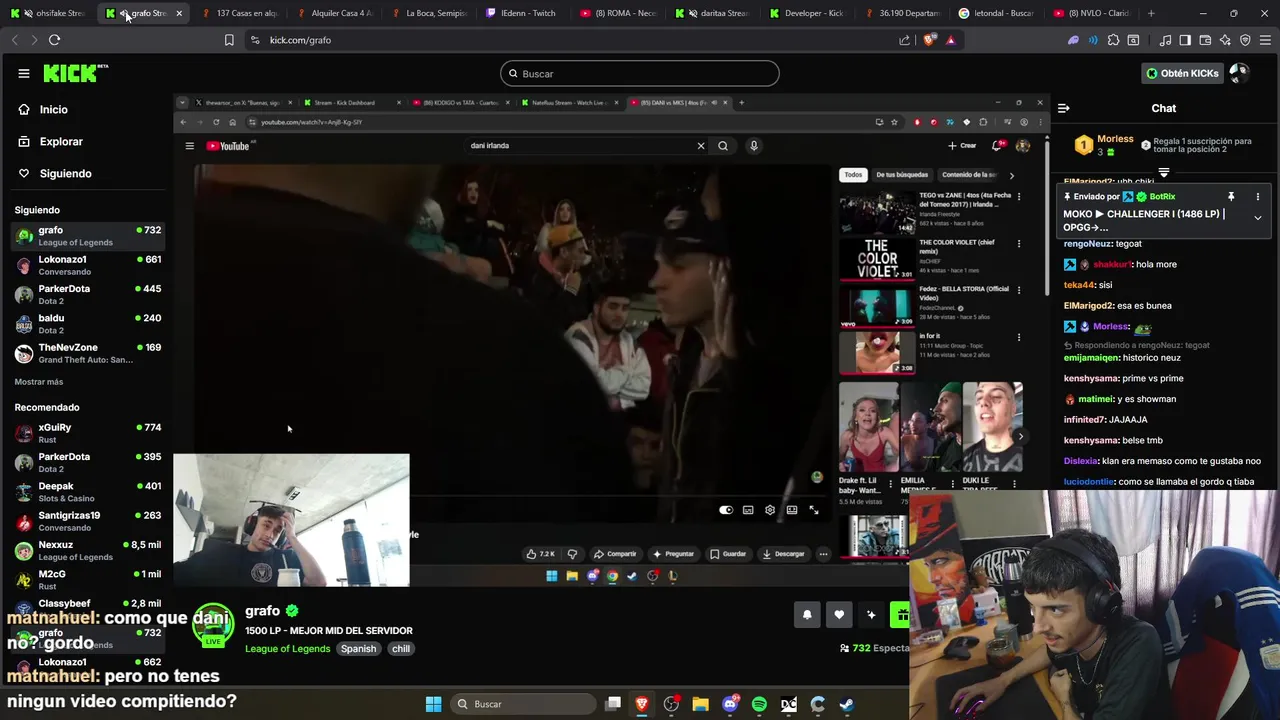
Task: Open Deepak Slots & Casino channel
Action: [x=88, y=492]
